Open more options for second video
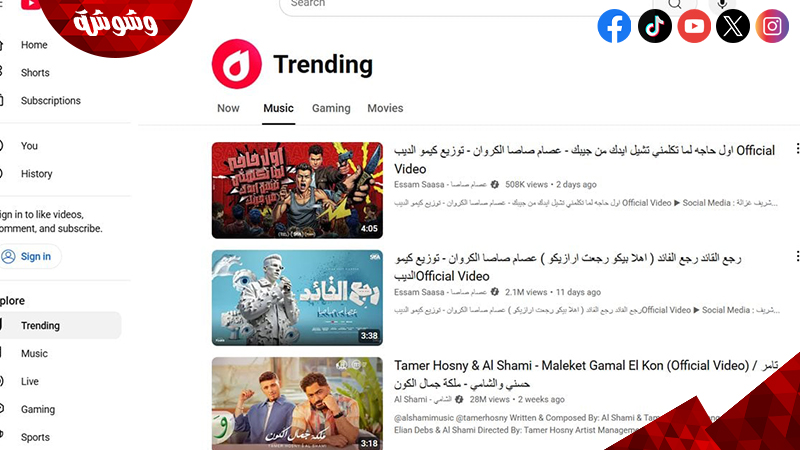Viewport: 800px width, 450px height. (797, 256)
